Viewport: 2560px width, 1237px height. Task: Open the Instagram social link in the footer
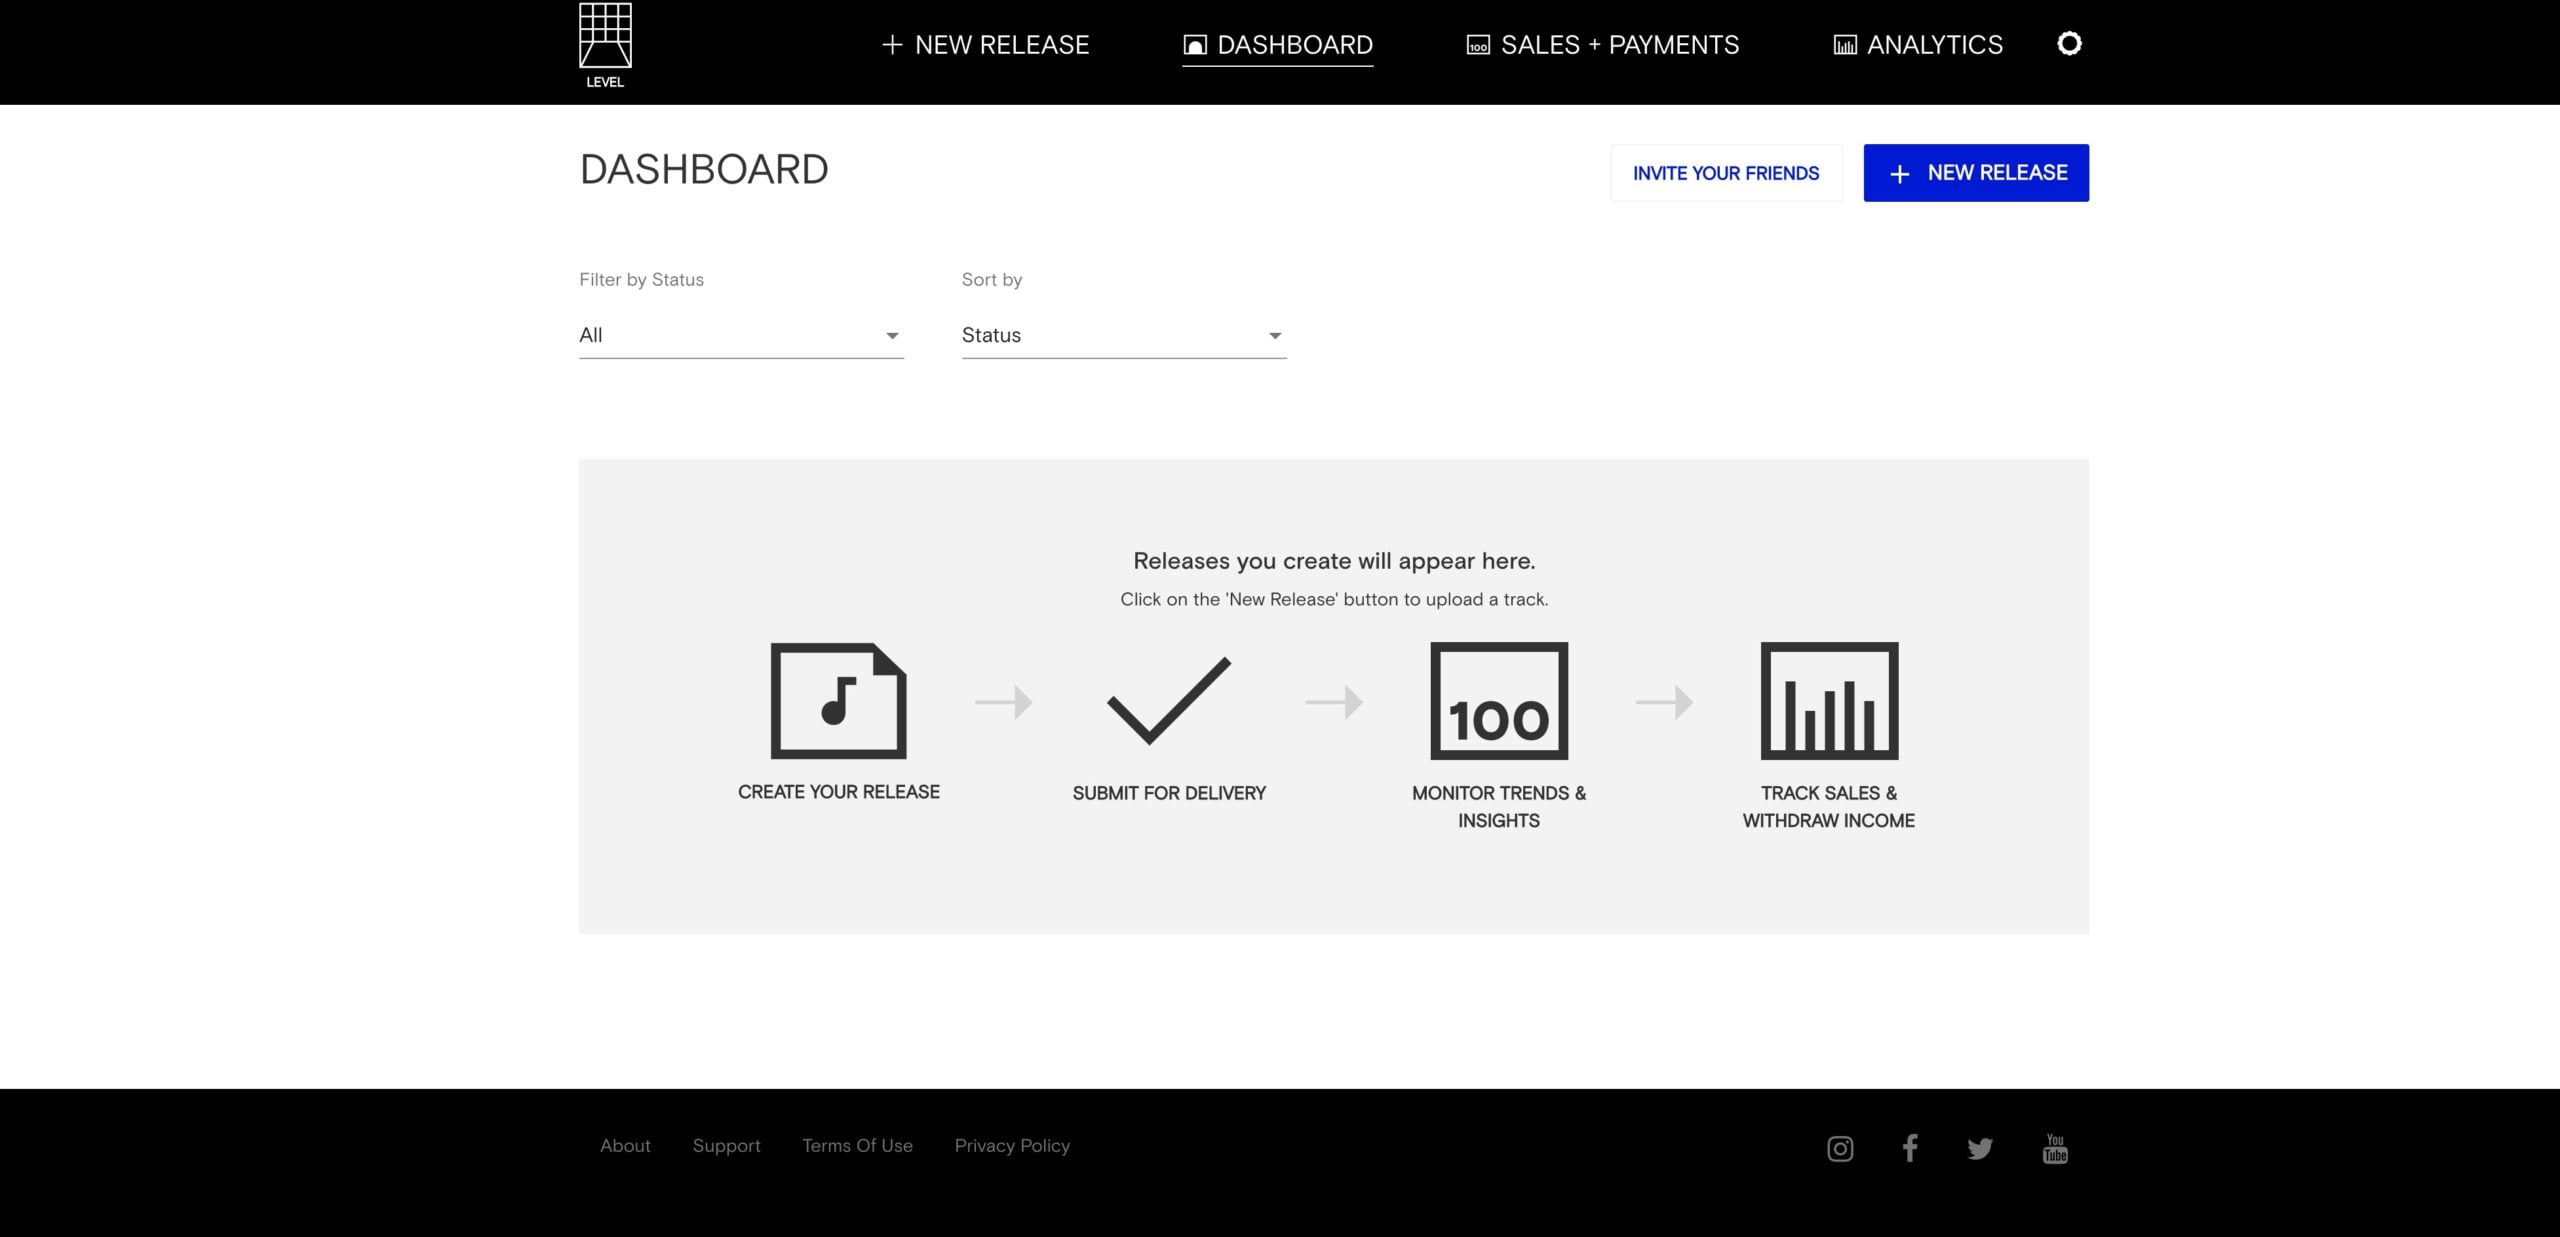coord(1840,1148)
